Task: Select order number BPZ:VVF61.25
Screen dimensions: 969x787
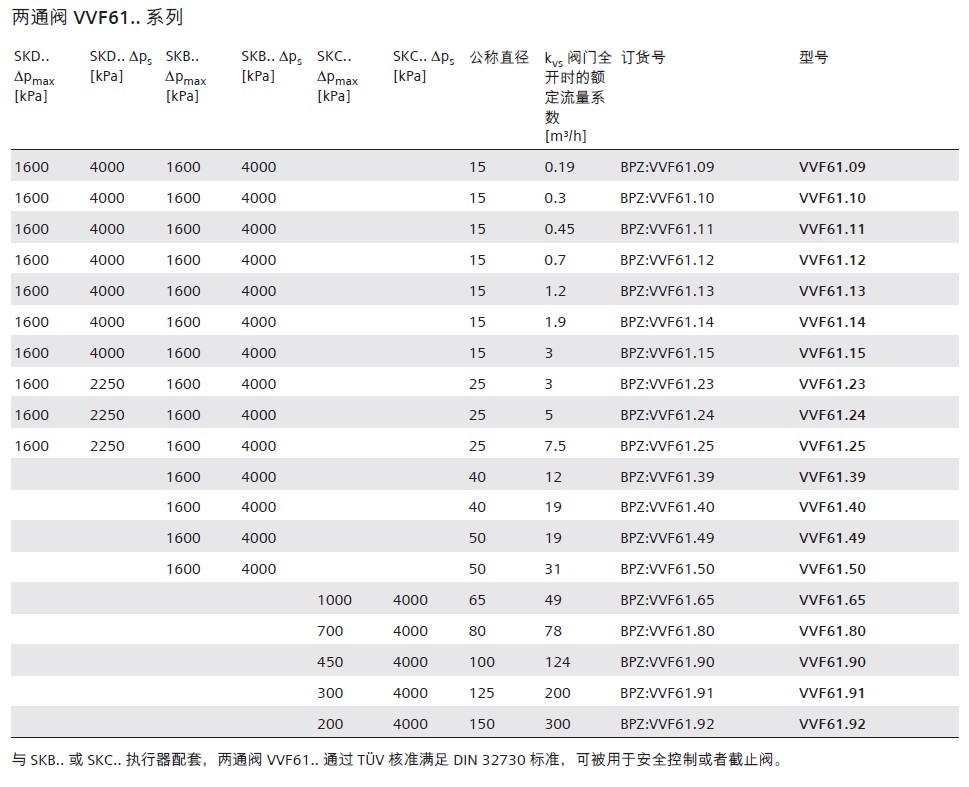Action: coord(667,446)
